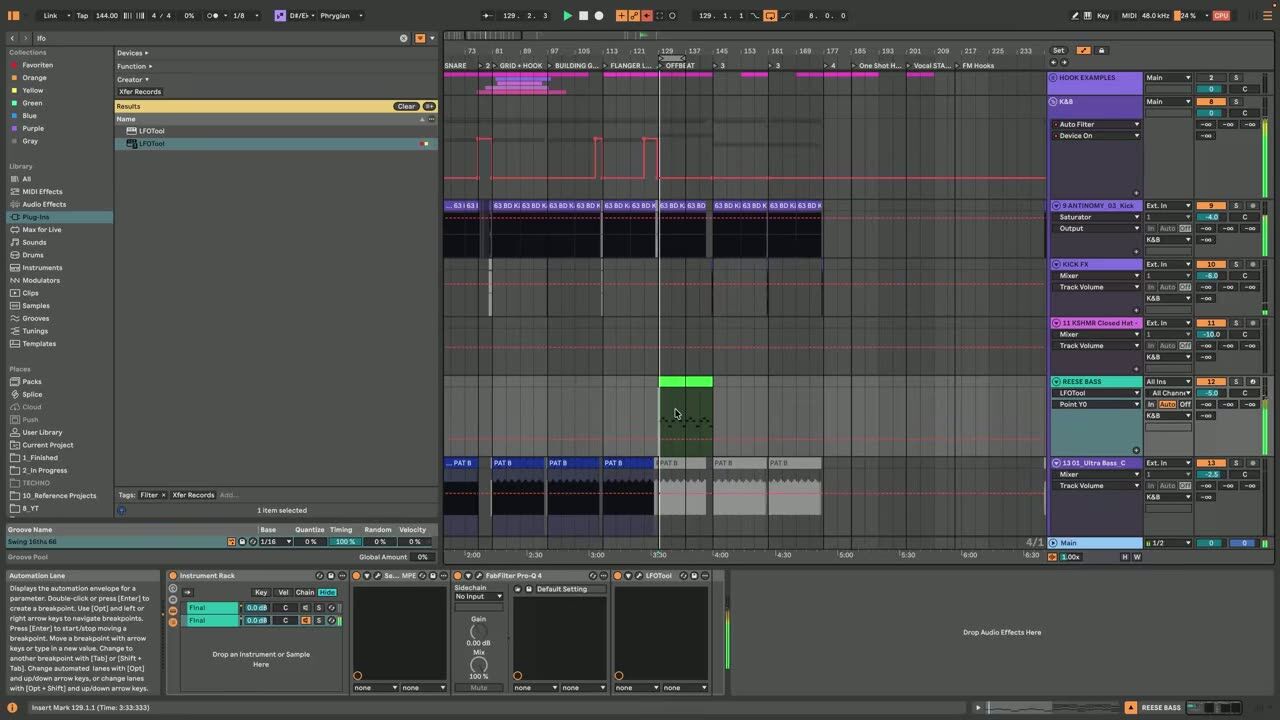The width and height of the screenshot is (1280, 720).
Task: Enable Draw Mode pencil icon
Action: pyautogui.click(x=1076, y=15)
